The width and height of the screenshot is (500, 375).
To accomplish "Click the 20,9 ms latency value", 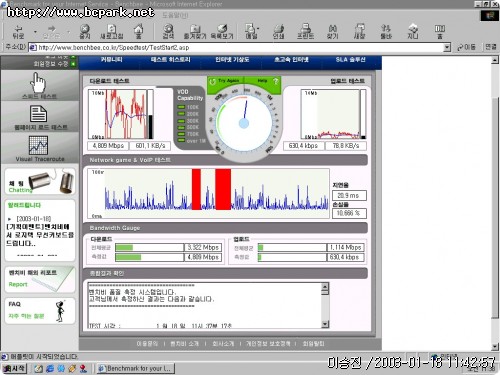I will point(349,195).
